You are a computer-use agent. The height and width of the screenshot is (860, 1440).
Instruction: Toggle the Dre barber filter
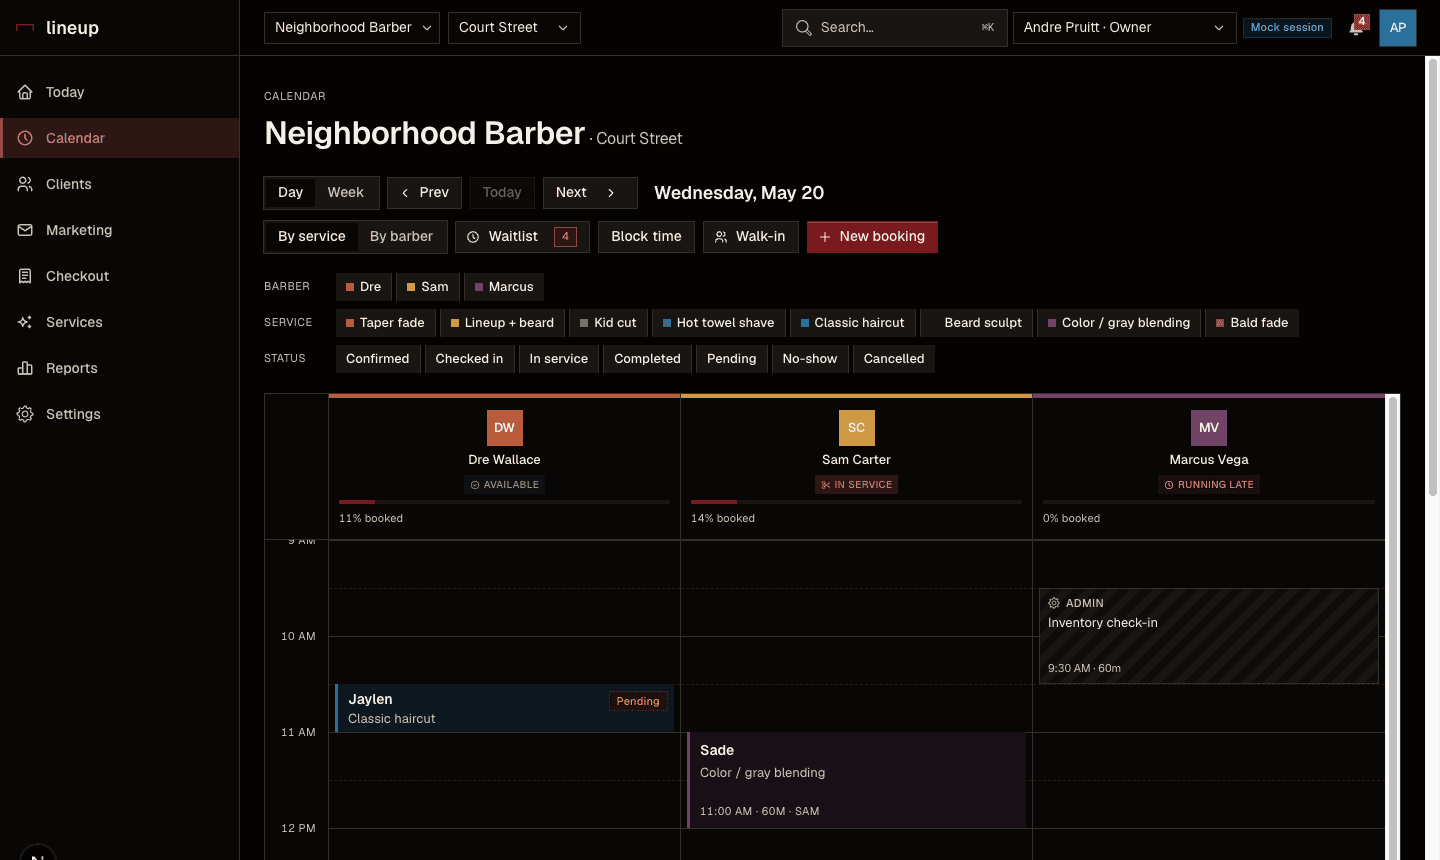(364, 287)
